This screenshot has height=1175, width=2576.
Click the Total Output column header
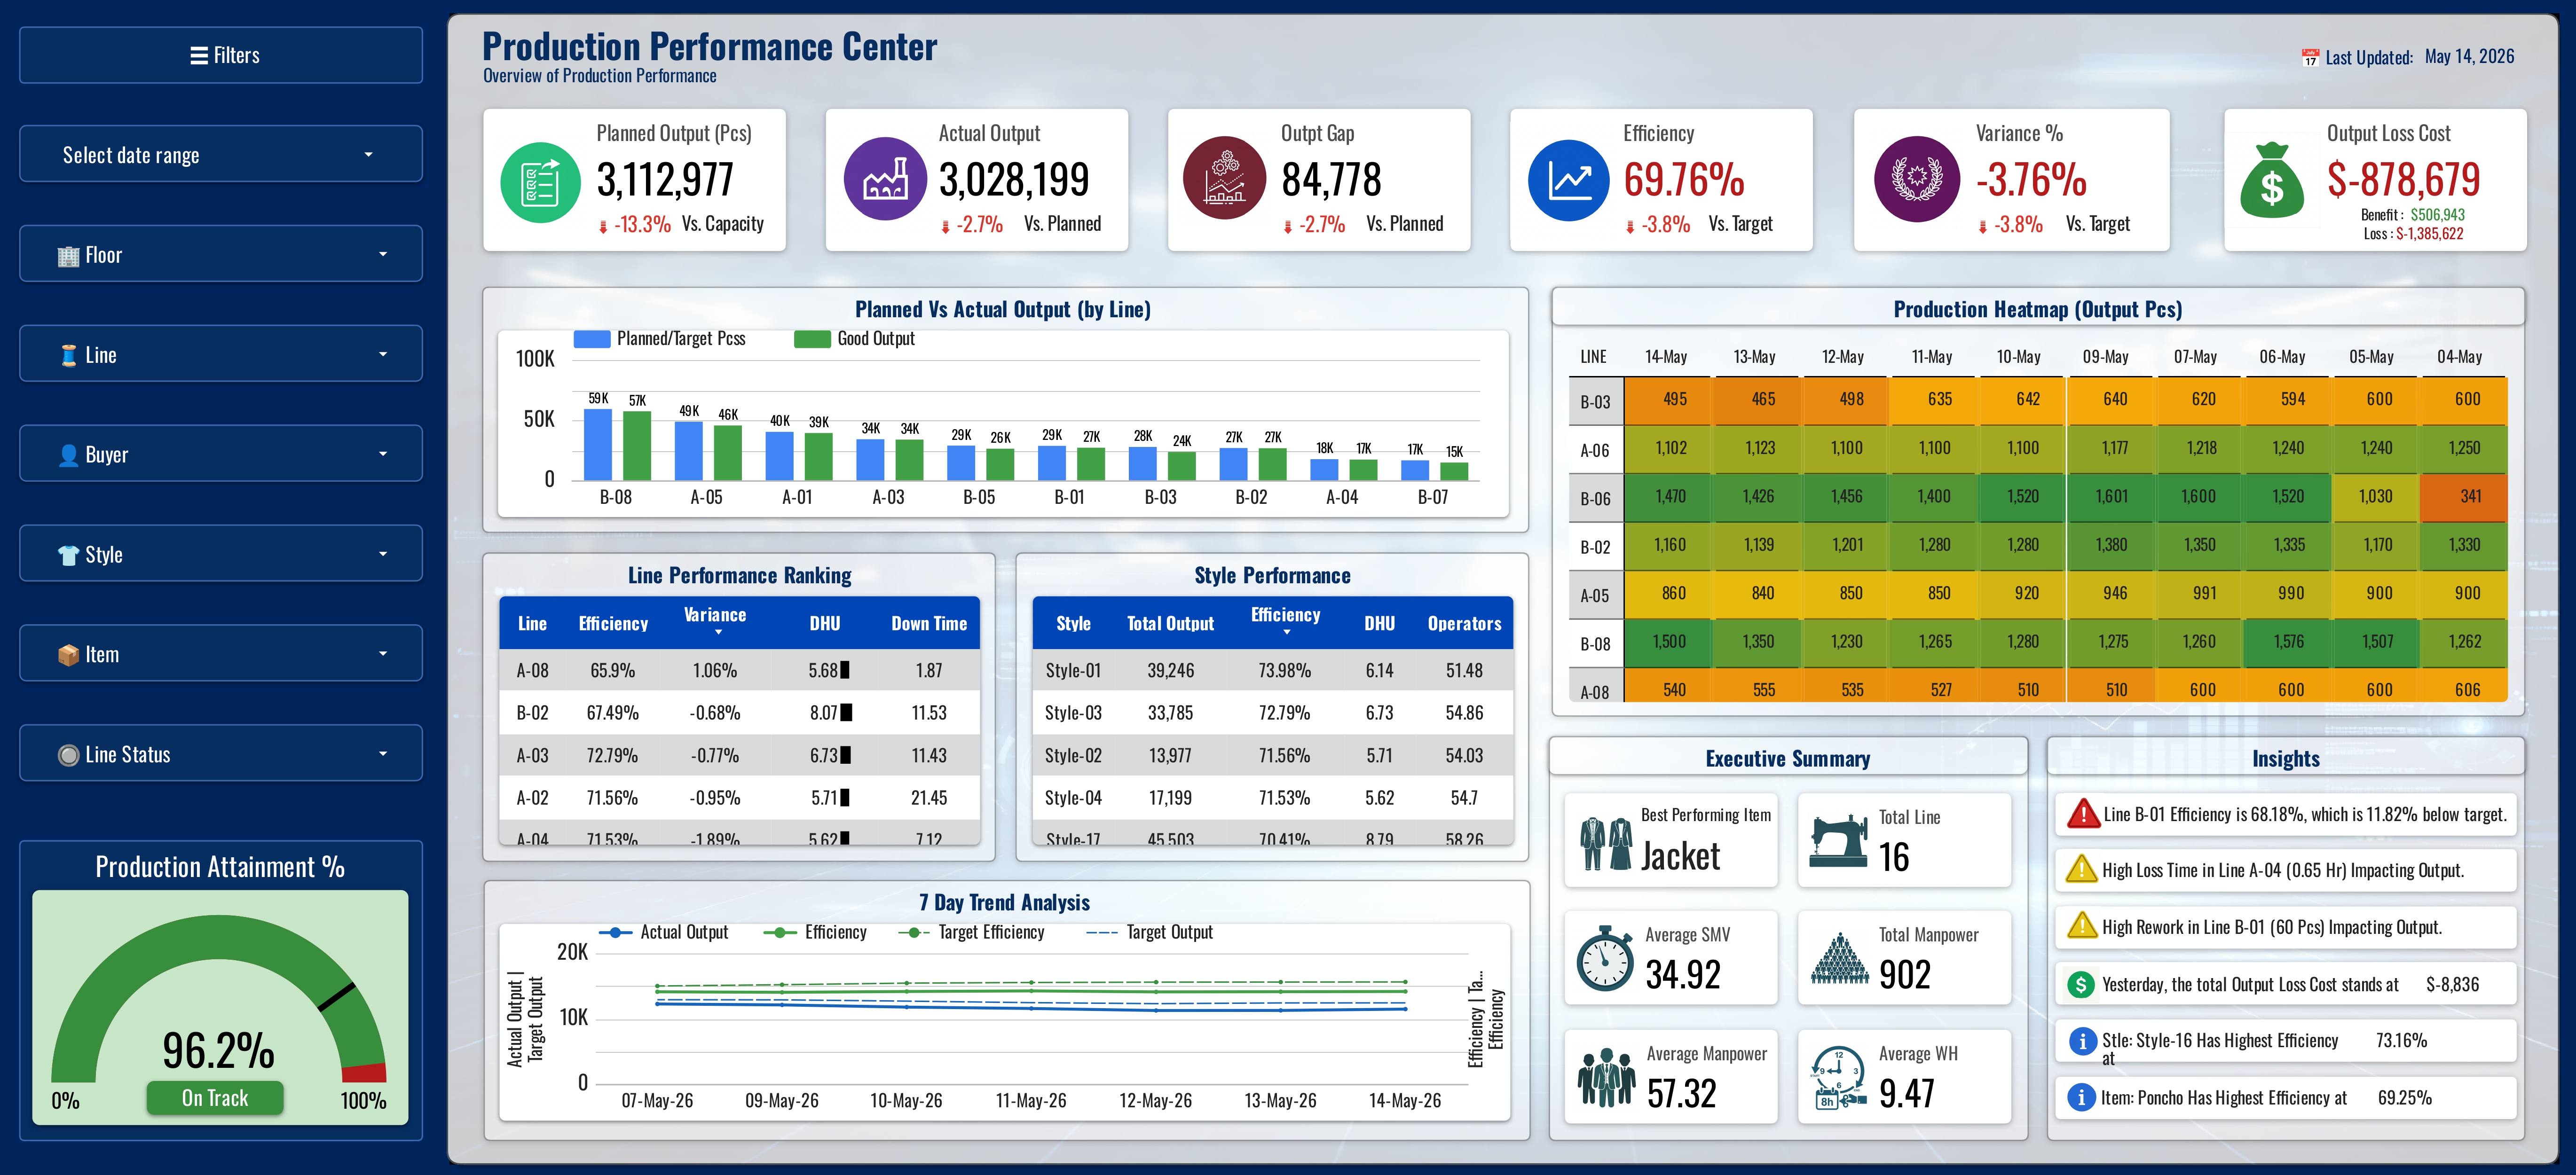tap(1170, 623)
